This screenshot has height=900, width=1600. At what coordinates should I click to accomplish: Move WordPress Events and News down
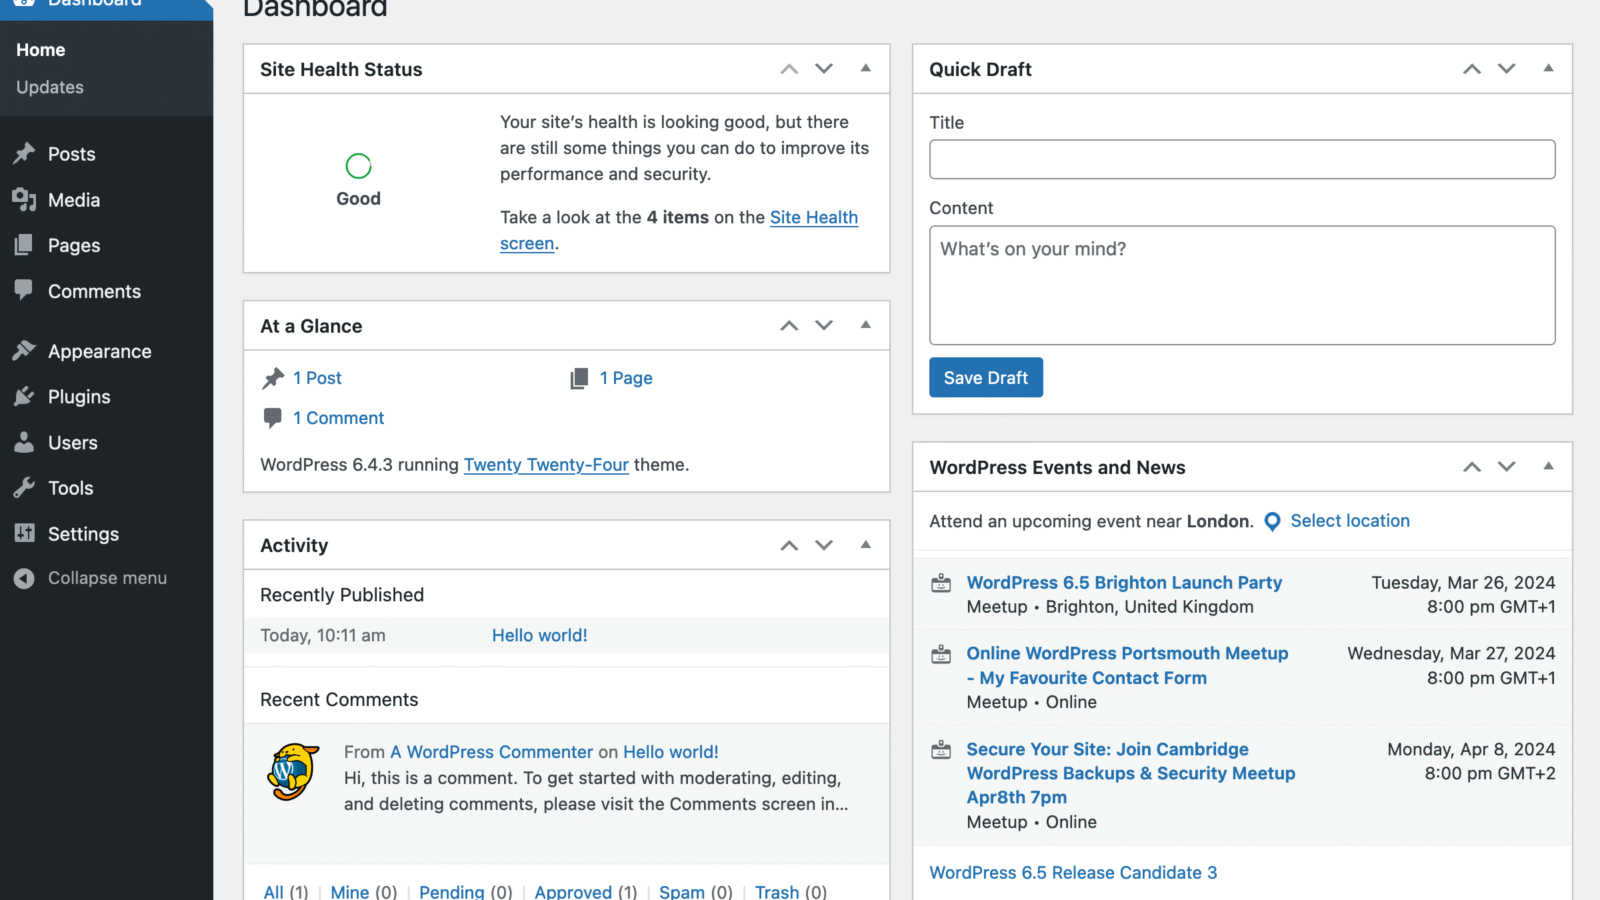point(1506,466)
